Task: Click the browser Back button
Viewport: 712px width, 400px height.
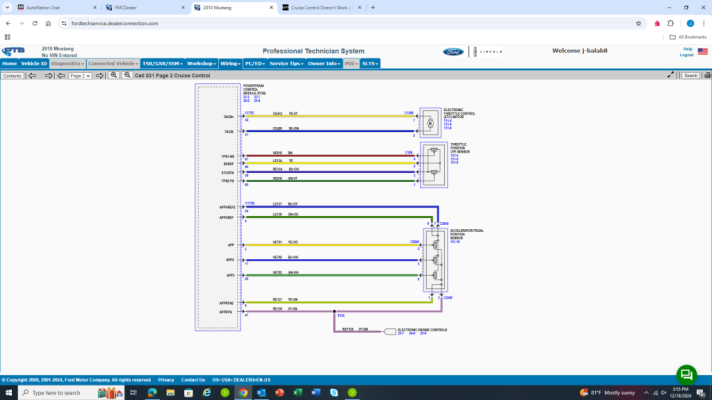Action: (8, 23)
